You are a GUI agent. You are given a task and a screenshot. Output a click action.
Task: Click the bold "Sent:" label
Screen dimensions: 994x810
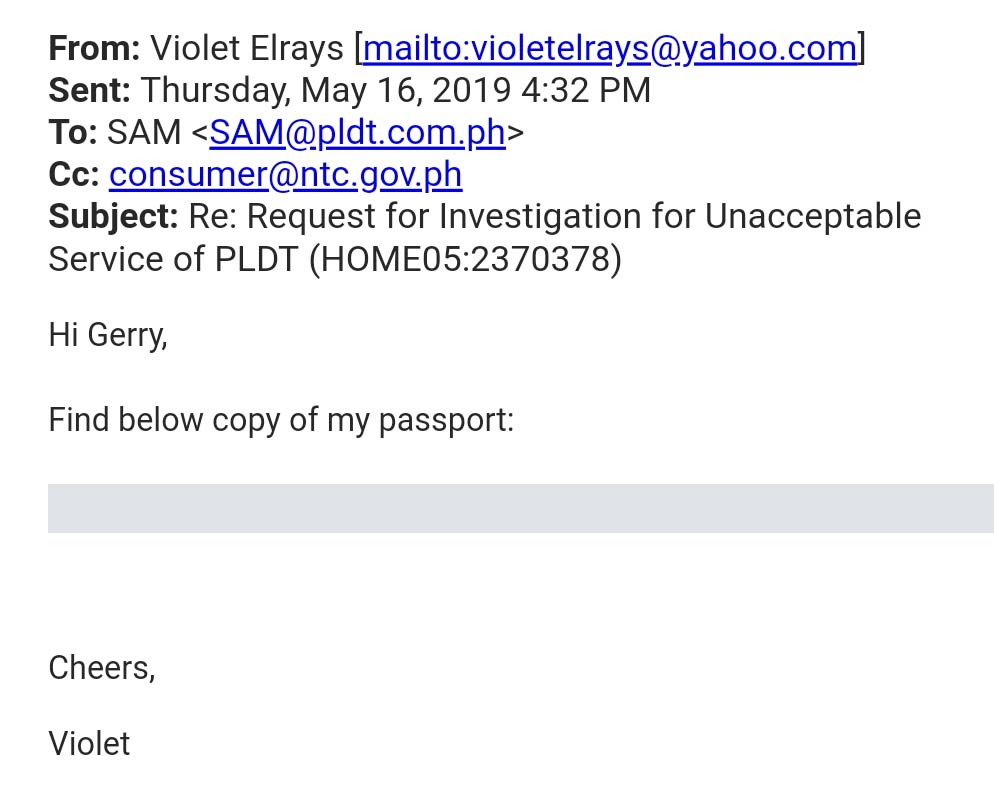pyautogui.click(x=89, y=90)
